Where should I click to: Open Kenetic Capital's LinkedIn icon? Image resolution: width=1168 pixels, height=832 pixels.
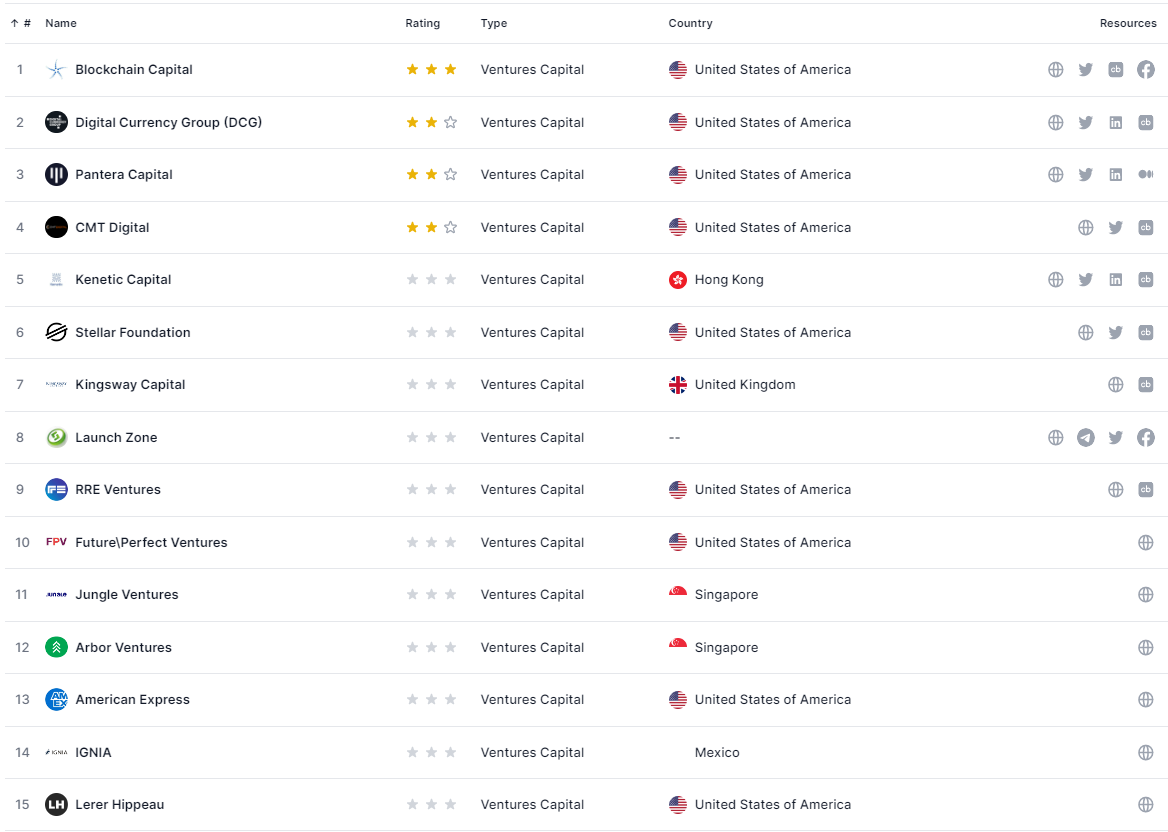1116,280
